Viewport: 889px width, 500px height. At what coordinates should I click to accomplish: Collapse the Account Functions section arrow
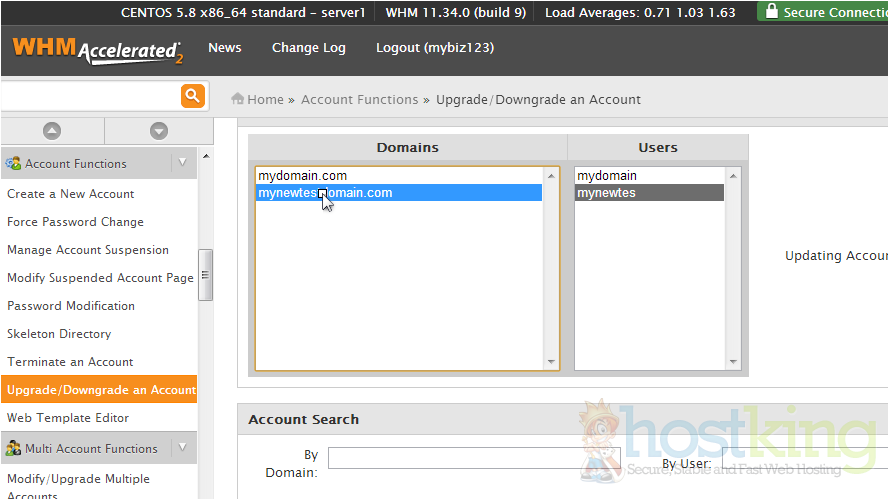click(x=182, y=162)
